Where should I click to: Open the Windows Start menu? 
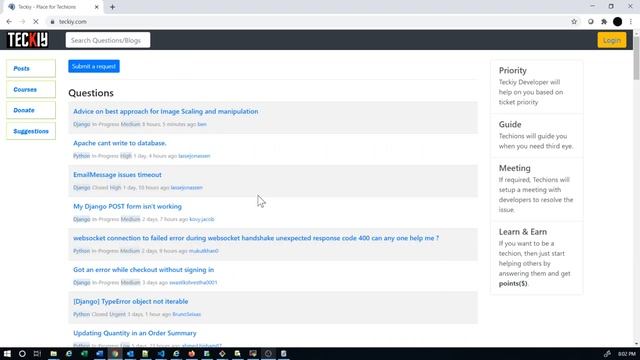[x=7, y=353]
